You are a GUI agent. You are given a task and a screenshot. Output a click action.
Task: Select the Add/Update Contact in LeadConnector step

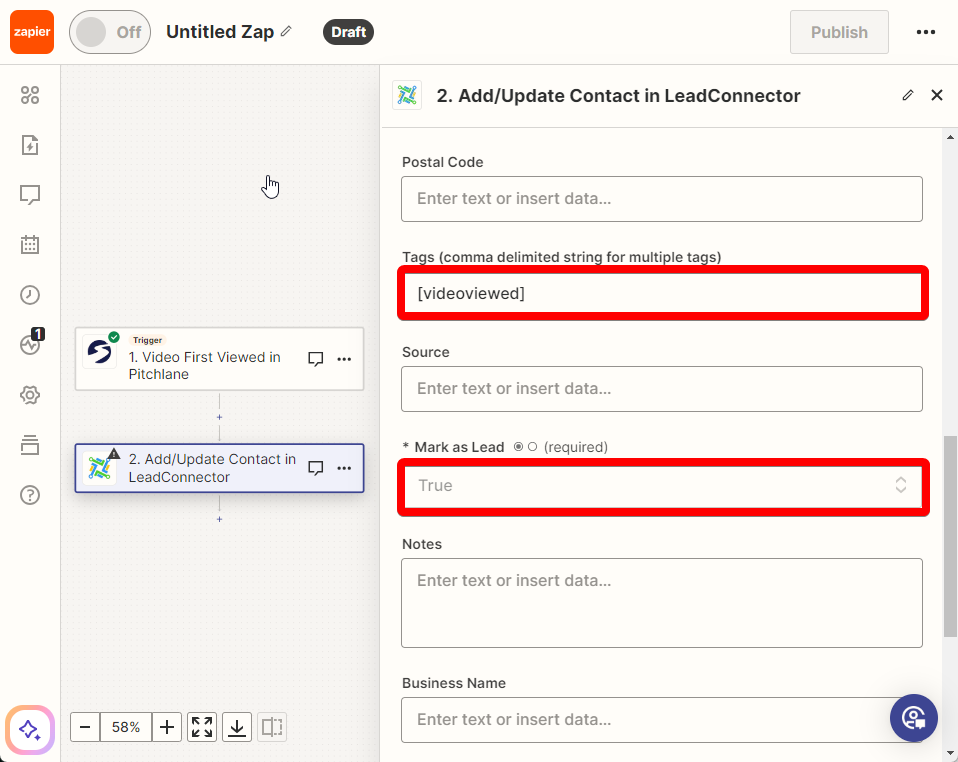[219, 468]
